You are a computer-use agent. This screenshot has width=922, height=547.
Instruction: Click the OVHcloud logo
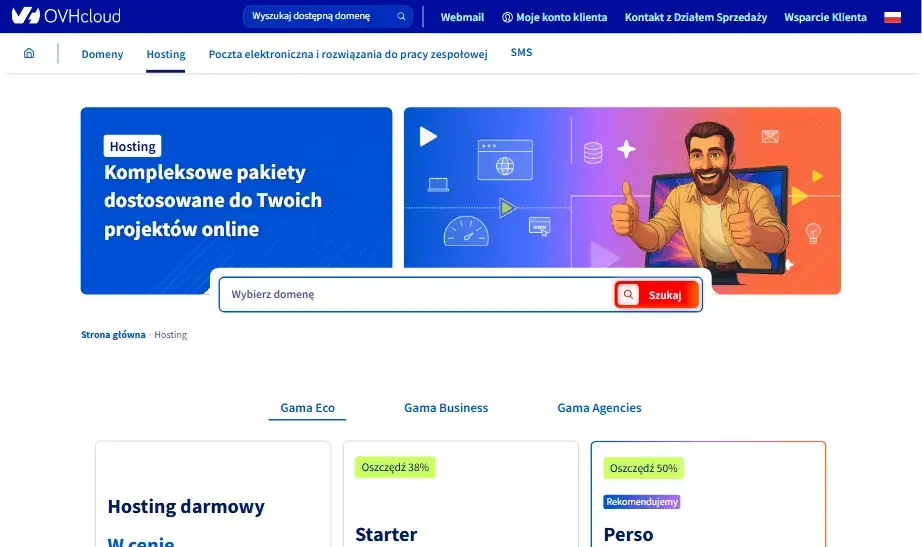66,16
